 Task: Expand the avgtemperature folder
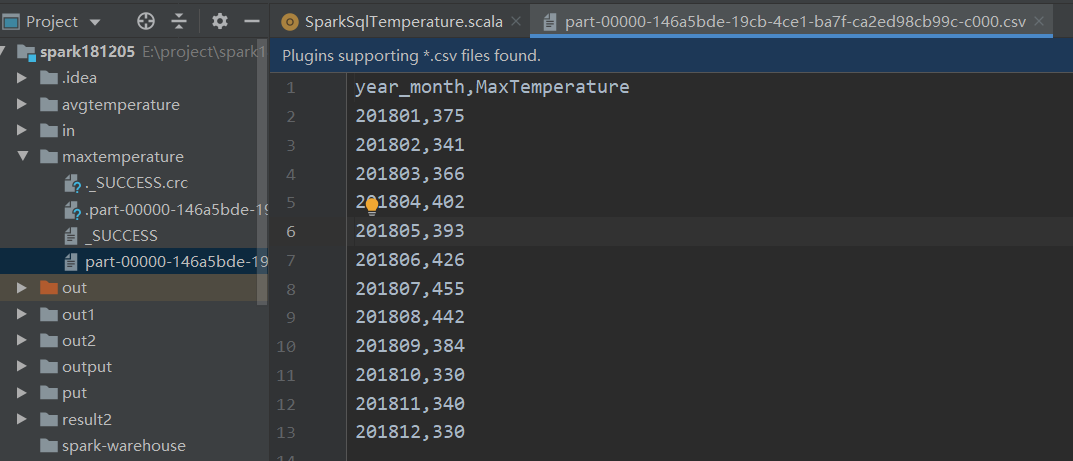[x=22, y=104]
